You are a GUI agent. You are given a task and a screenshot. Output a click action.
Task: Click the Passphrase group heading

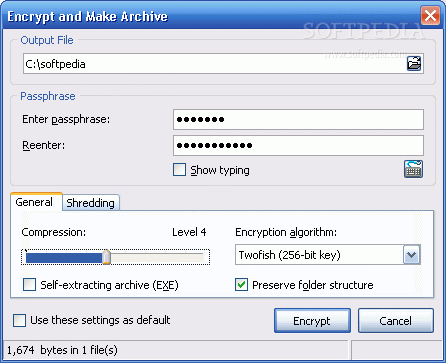click(48, 96)
